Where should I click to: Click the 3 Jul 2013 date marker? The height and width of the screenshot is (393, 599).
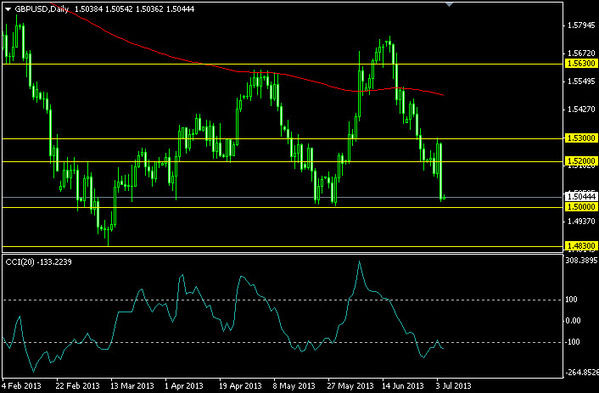pyautogui.click(x=454, y=386)
